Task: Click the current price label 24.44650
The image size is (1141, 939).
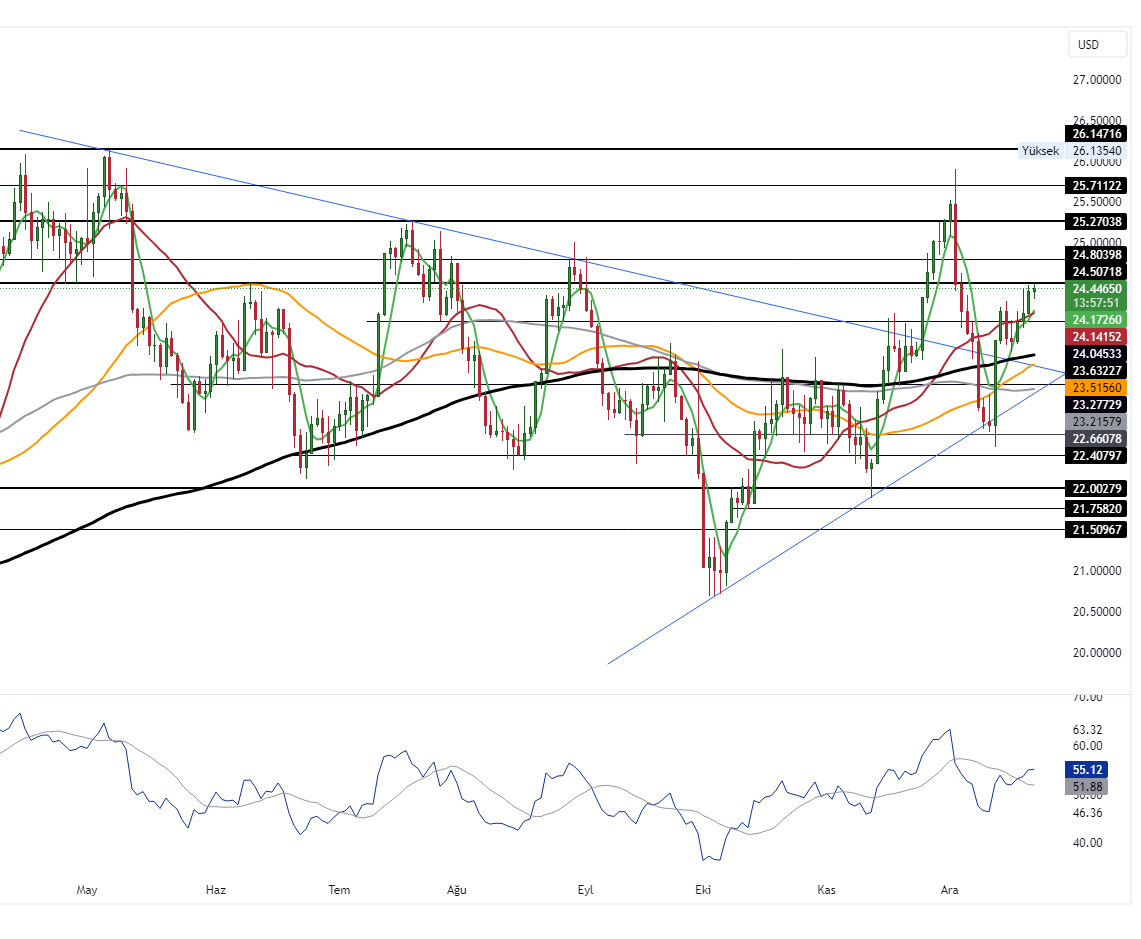Action: tap(1096, 289)
